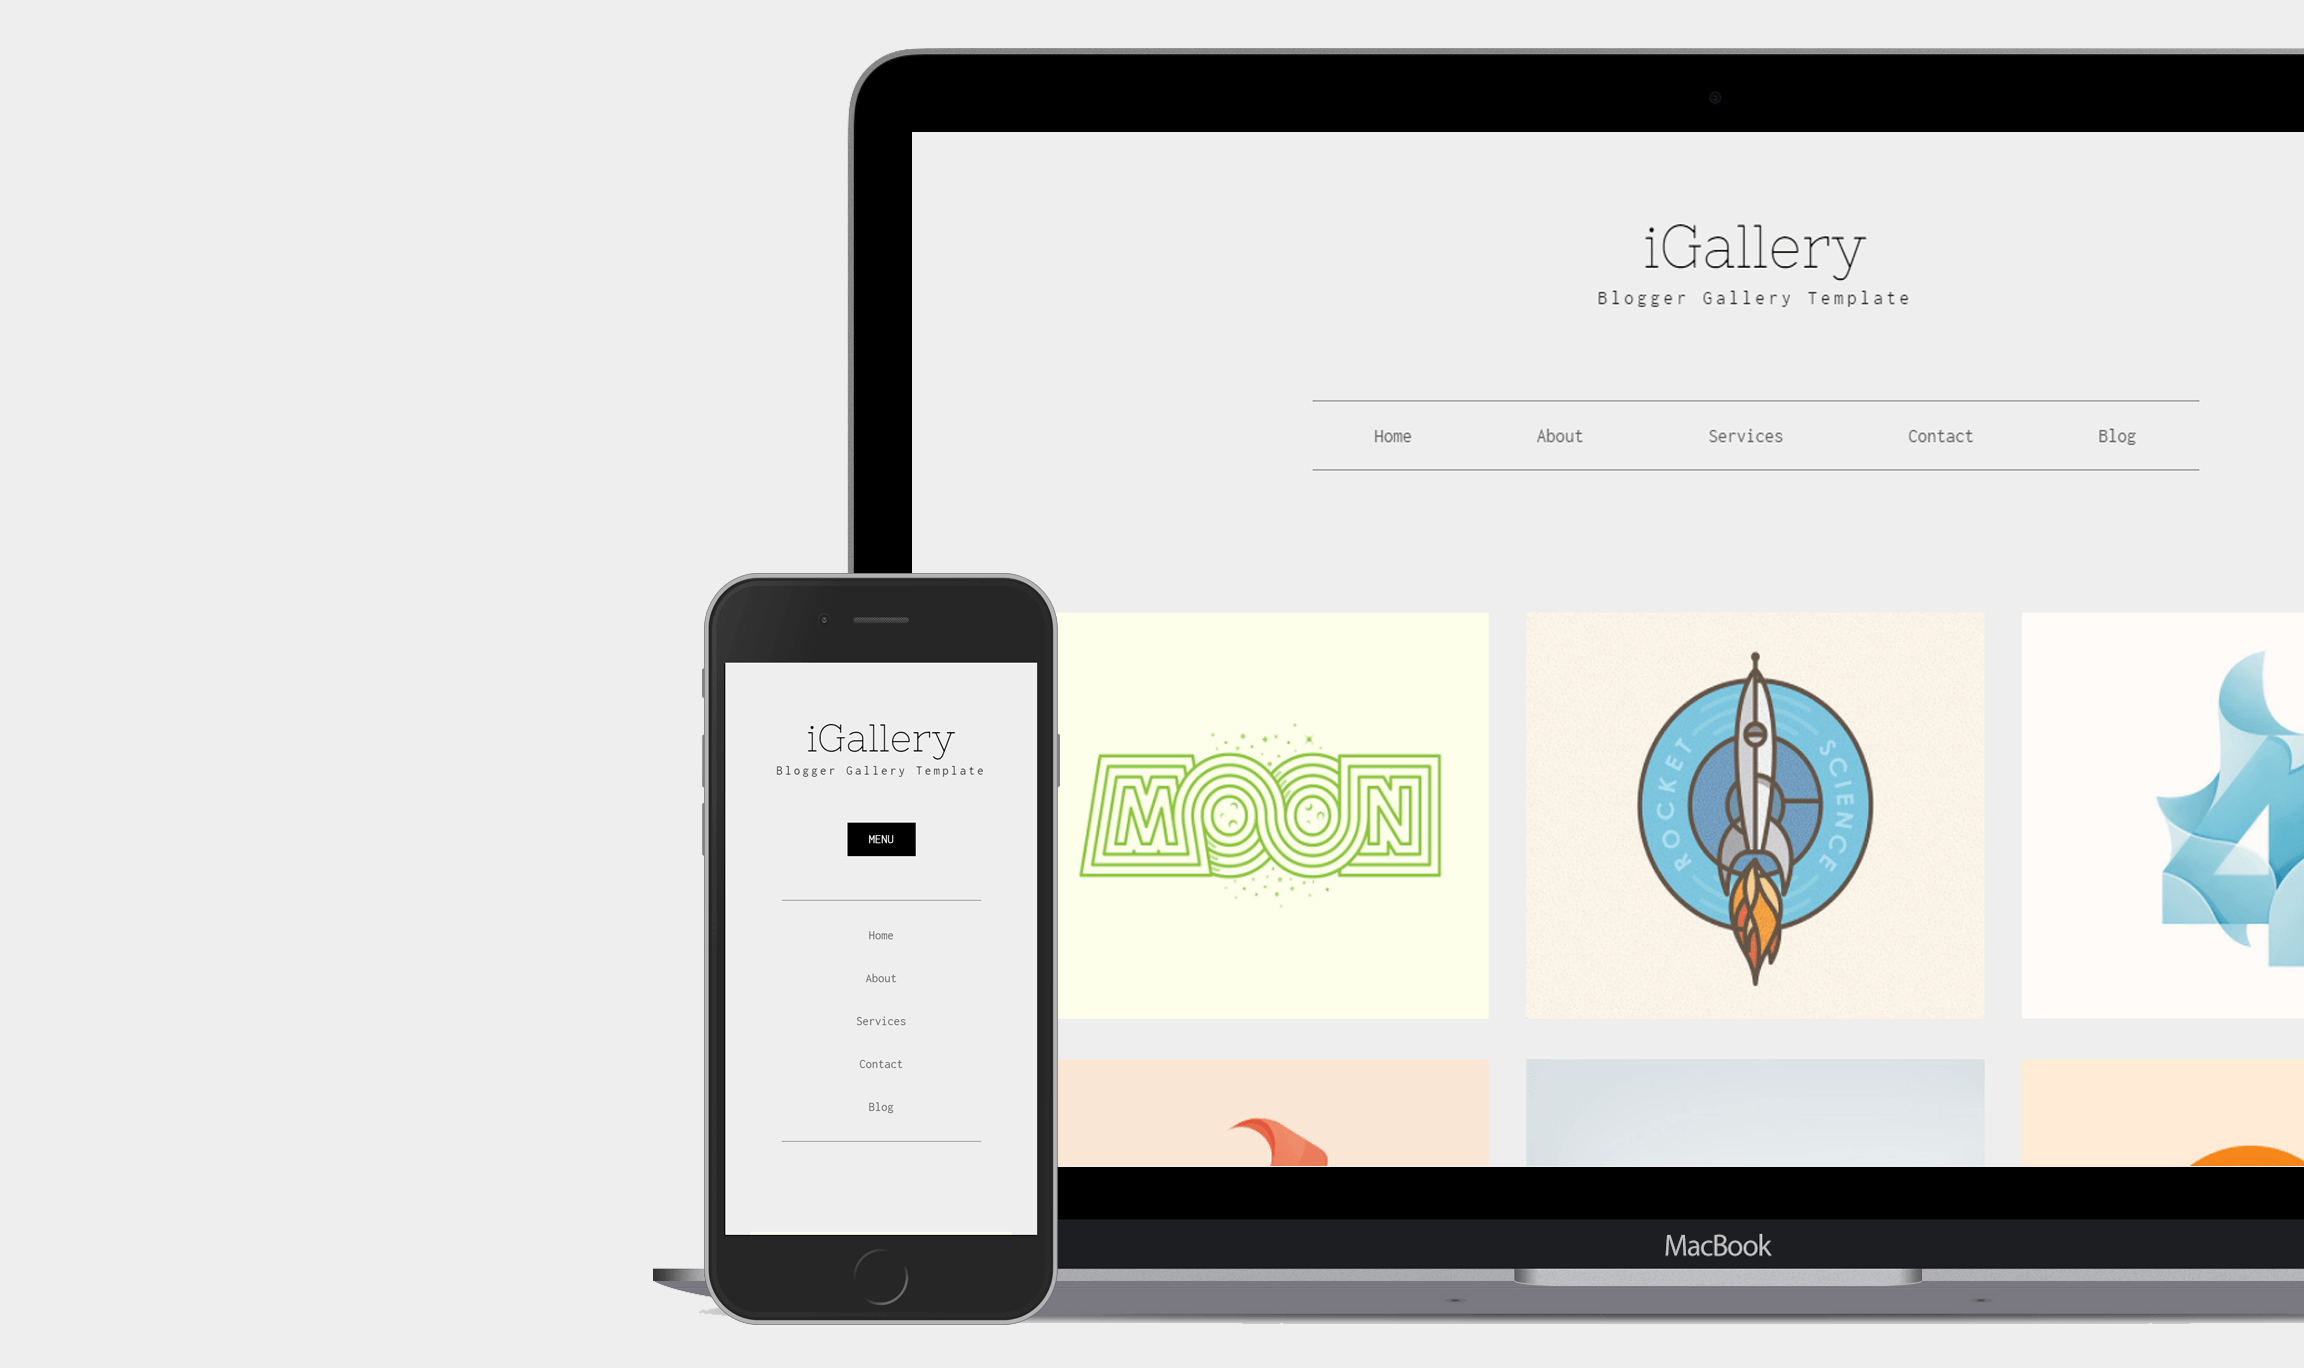Expand the Contact navigation dropdown
The image size is (2304, 1368).
pos(1939,435)
